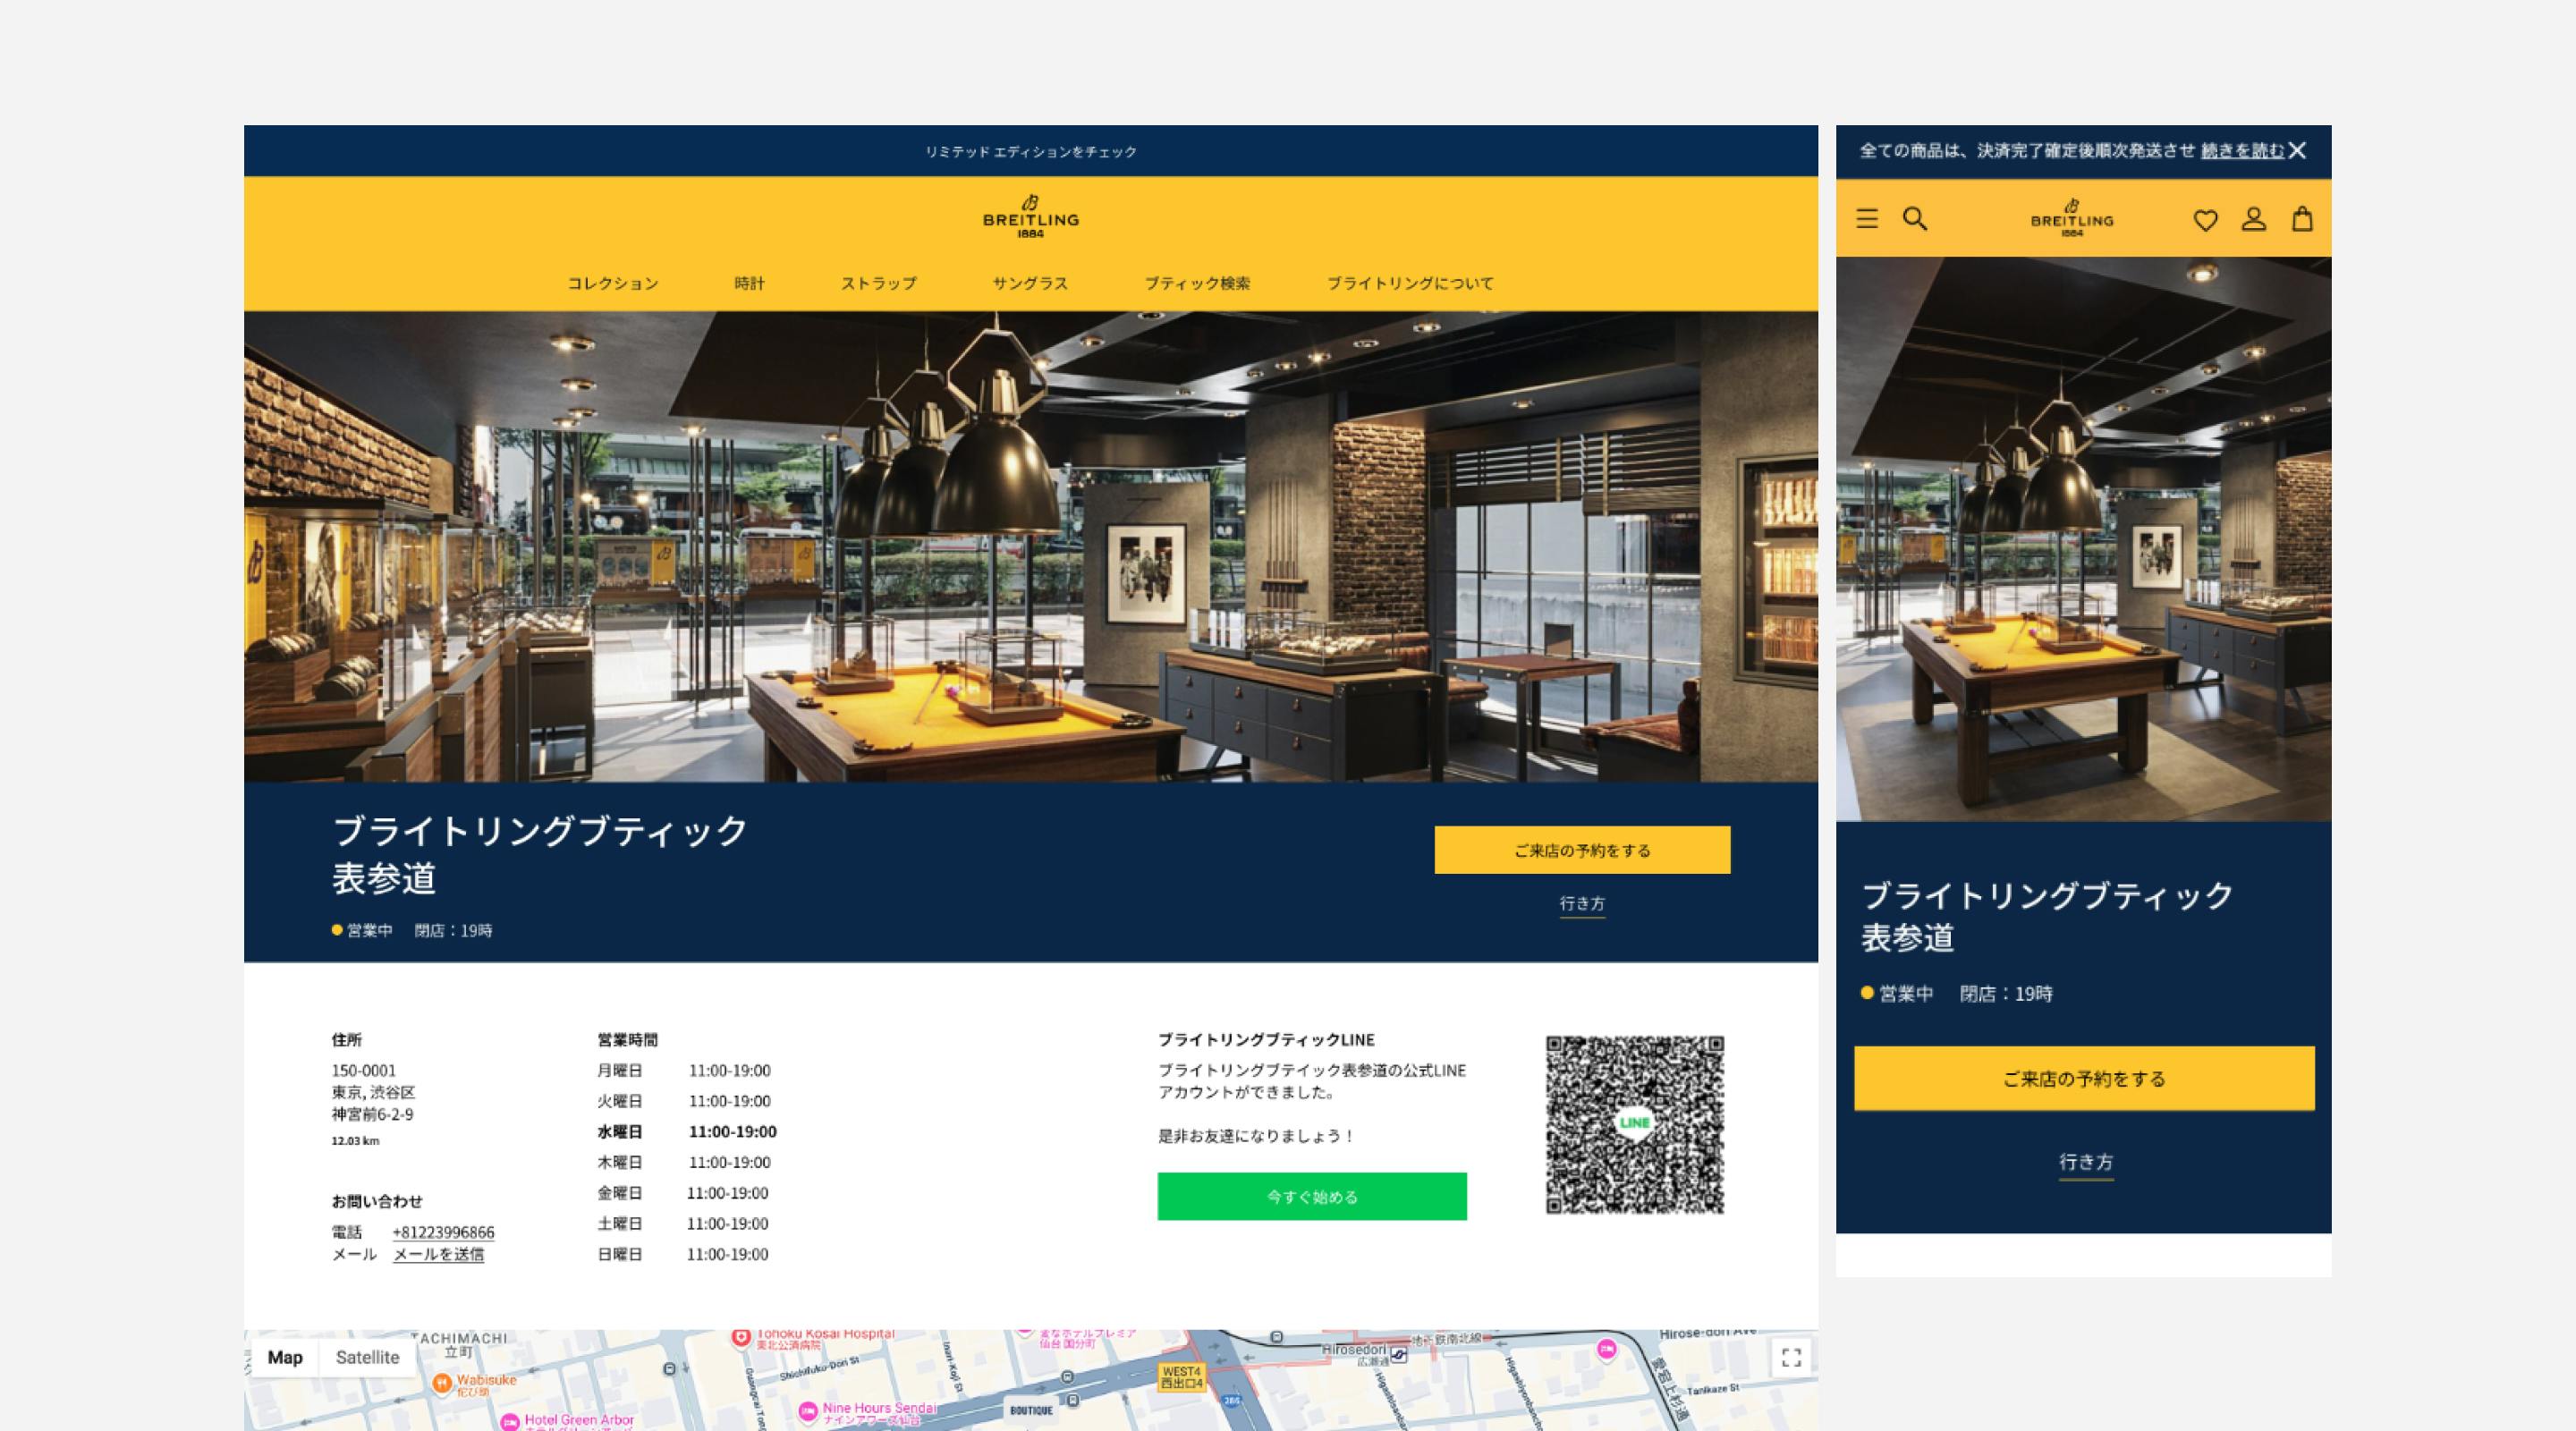Screen dimensions: 2576x1431
Task: Select the Map view button
Action: click(x=285, y=1357)
